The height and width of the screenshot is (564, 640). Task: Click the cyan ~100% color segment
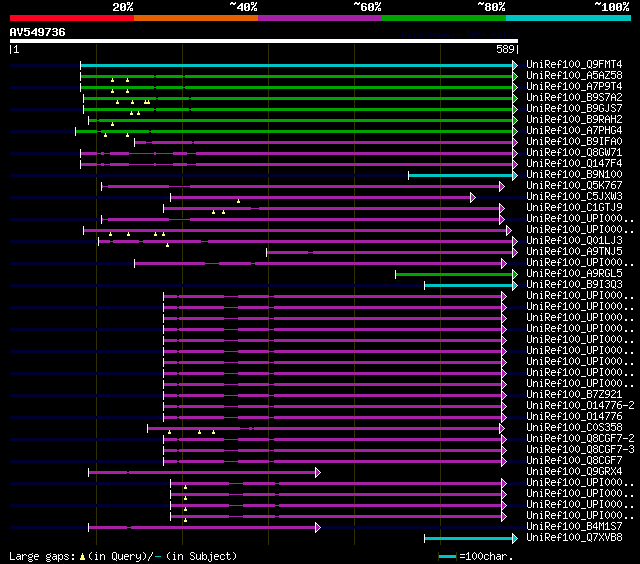coord(568,18)
